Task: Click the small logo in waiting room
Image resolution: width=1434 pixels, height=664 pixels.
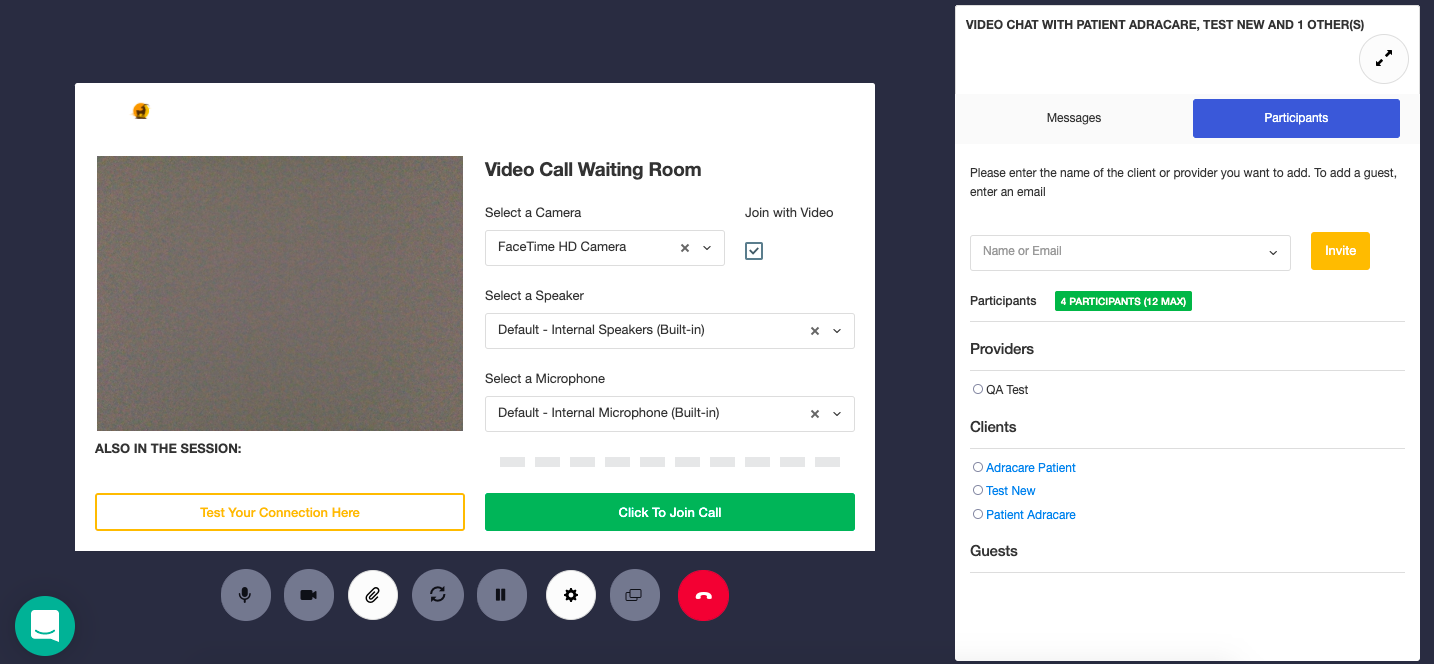Action: click(141, 111)
